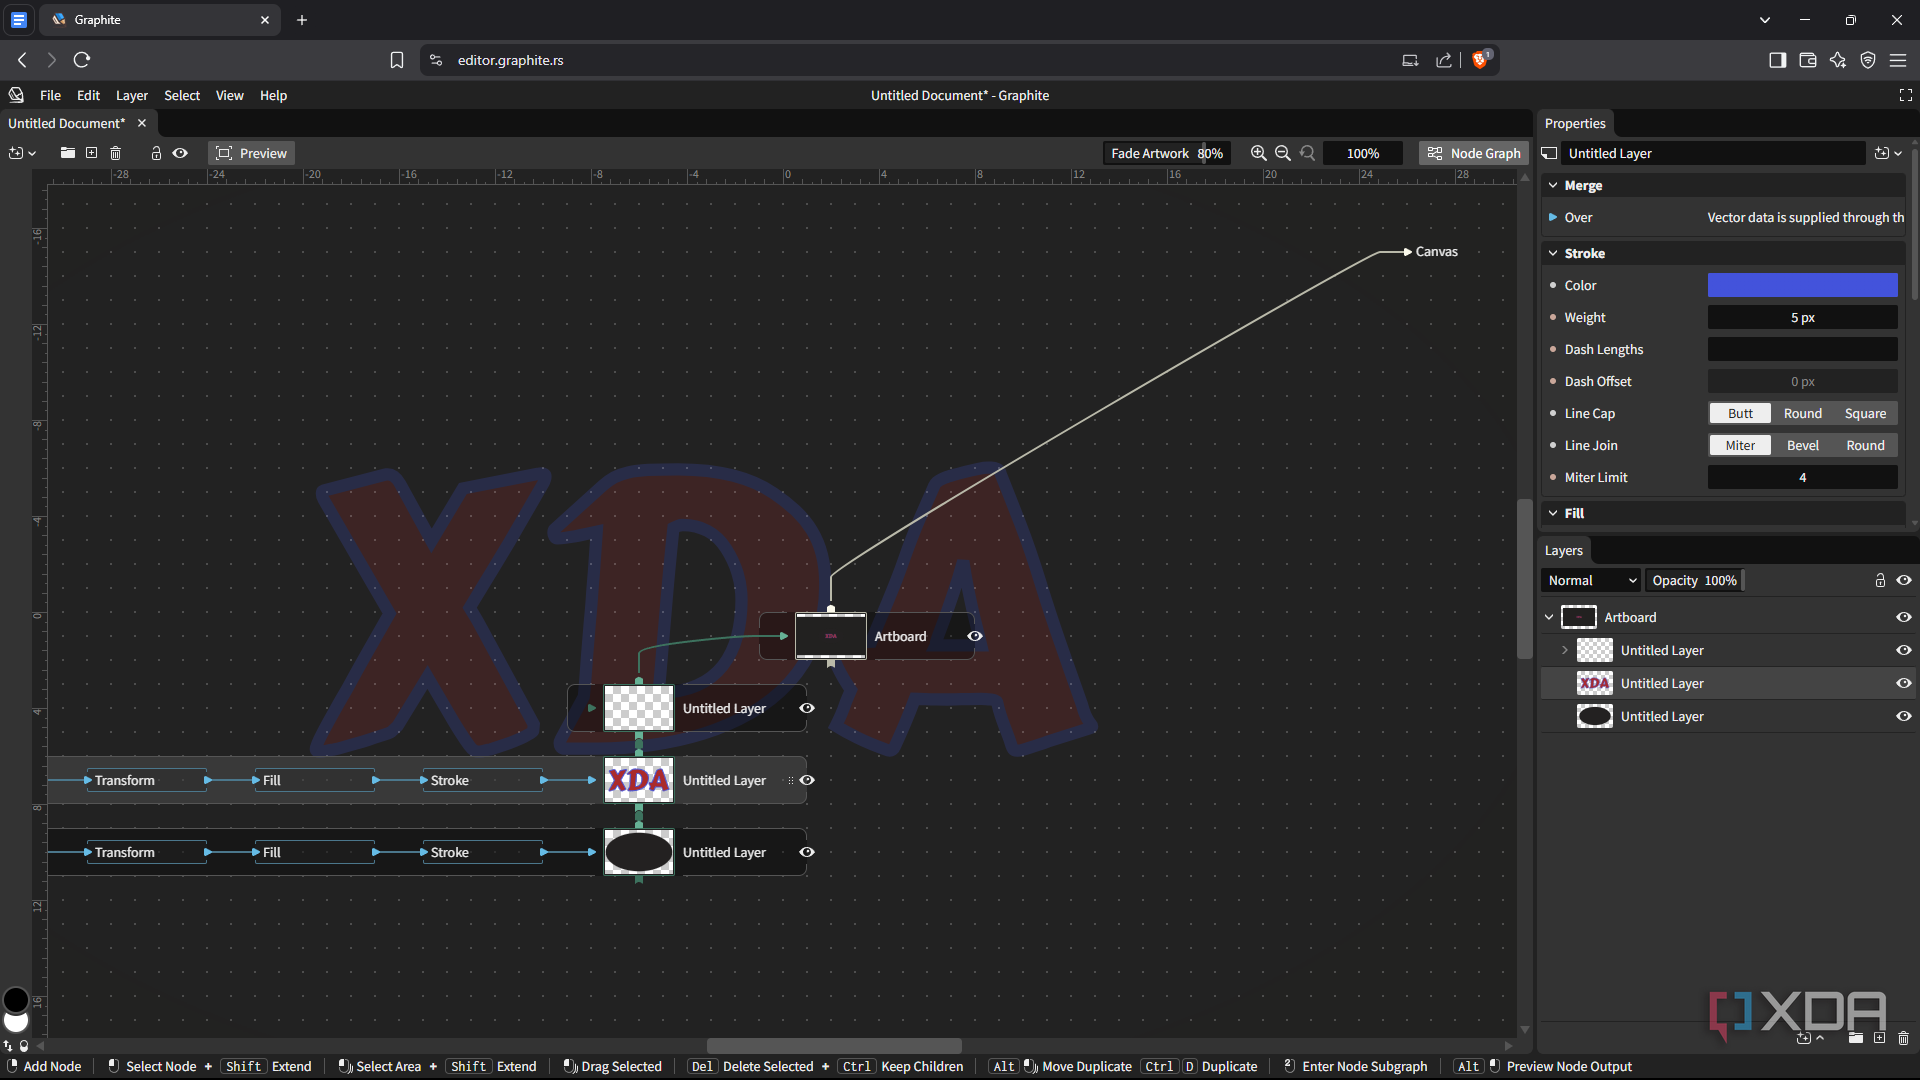The height and width of the screenshot is (1080, 1920).
Task: Open the Layer menu
Action: pyautogui.click(x=132, y=95)
